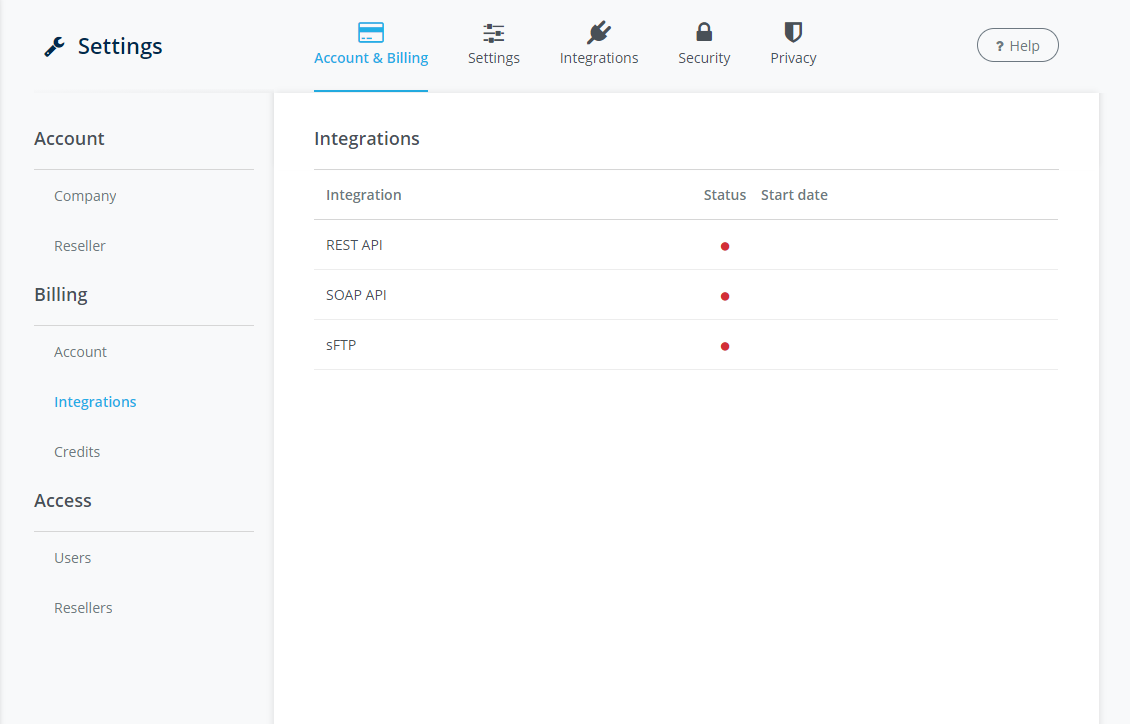Click the REST API red status dot
The height and width of the screenshot is (724, 1130).
[x=725, y=246]
